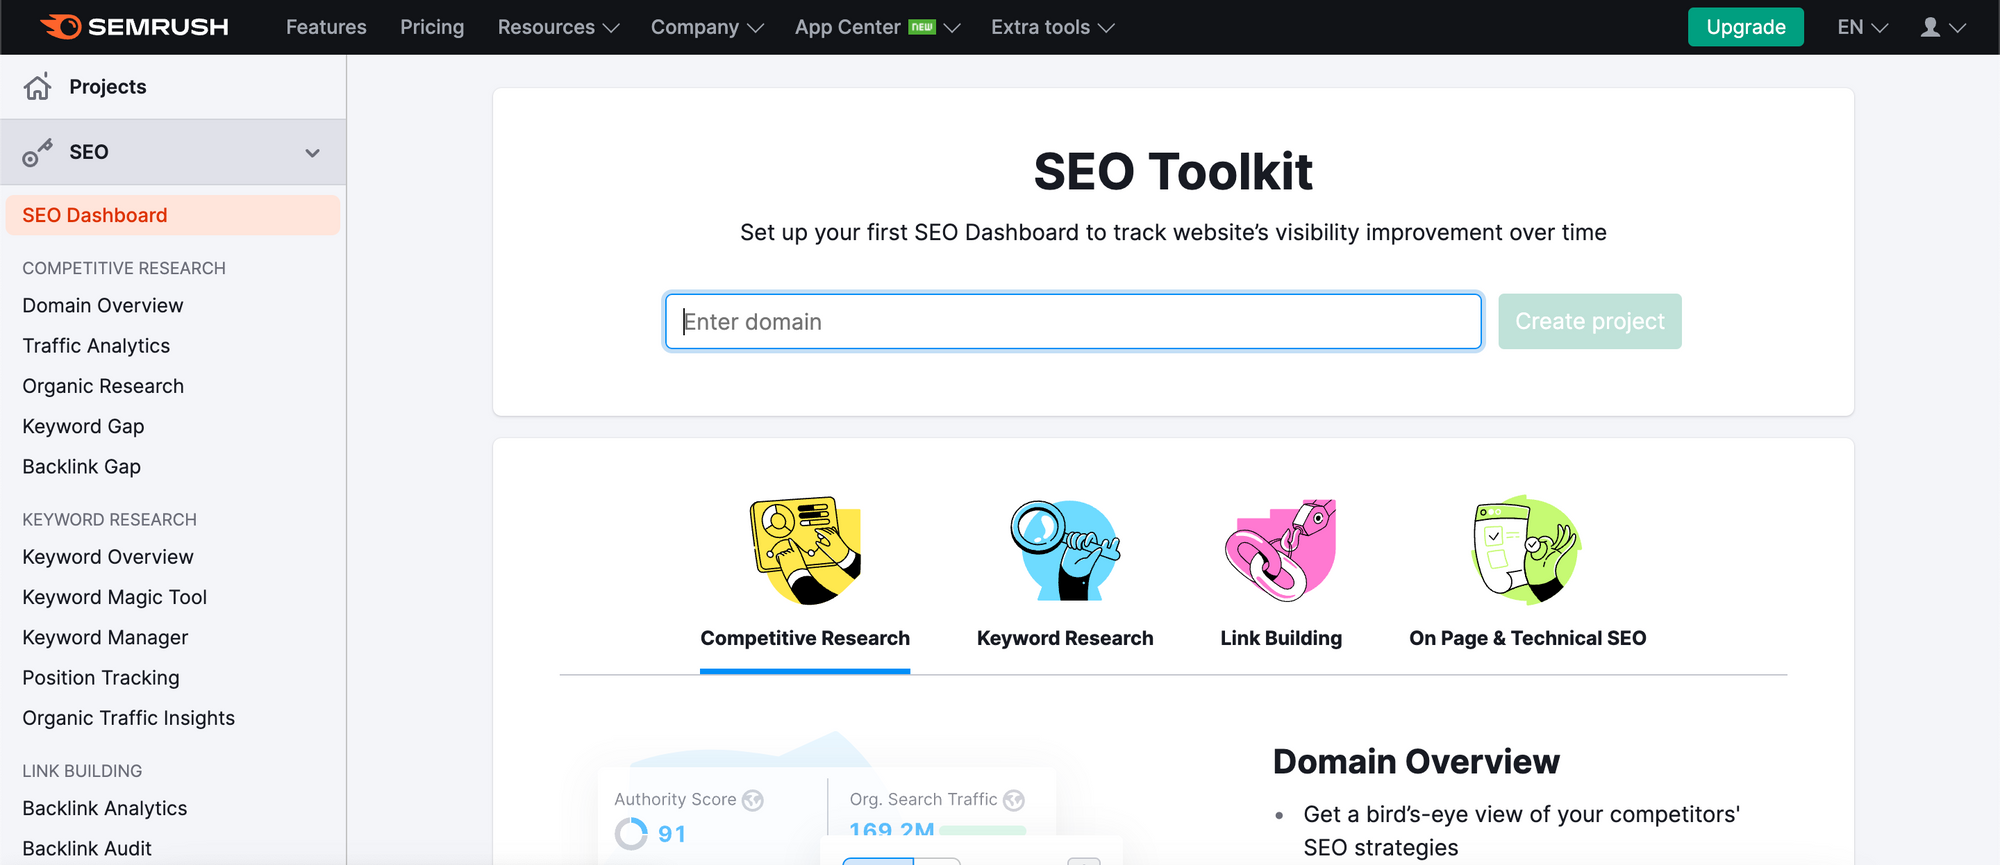2000x865 pixels.
Task: Click the Competitive Research illustration
Action: (806, 550)
